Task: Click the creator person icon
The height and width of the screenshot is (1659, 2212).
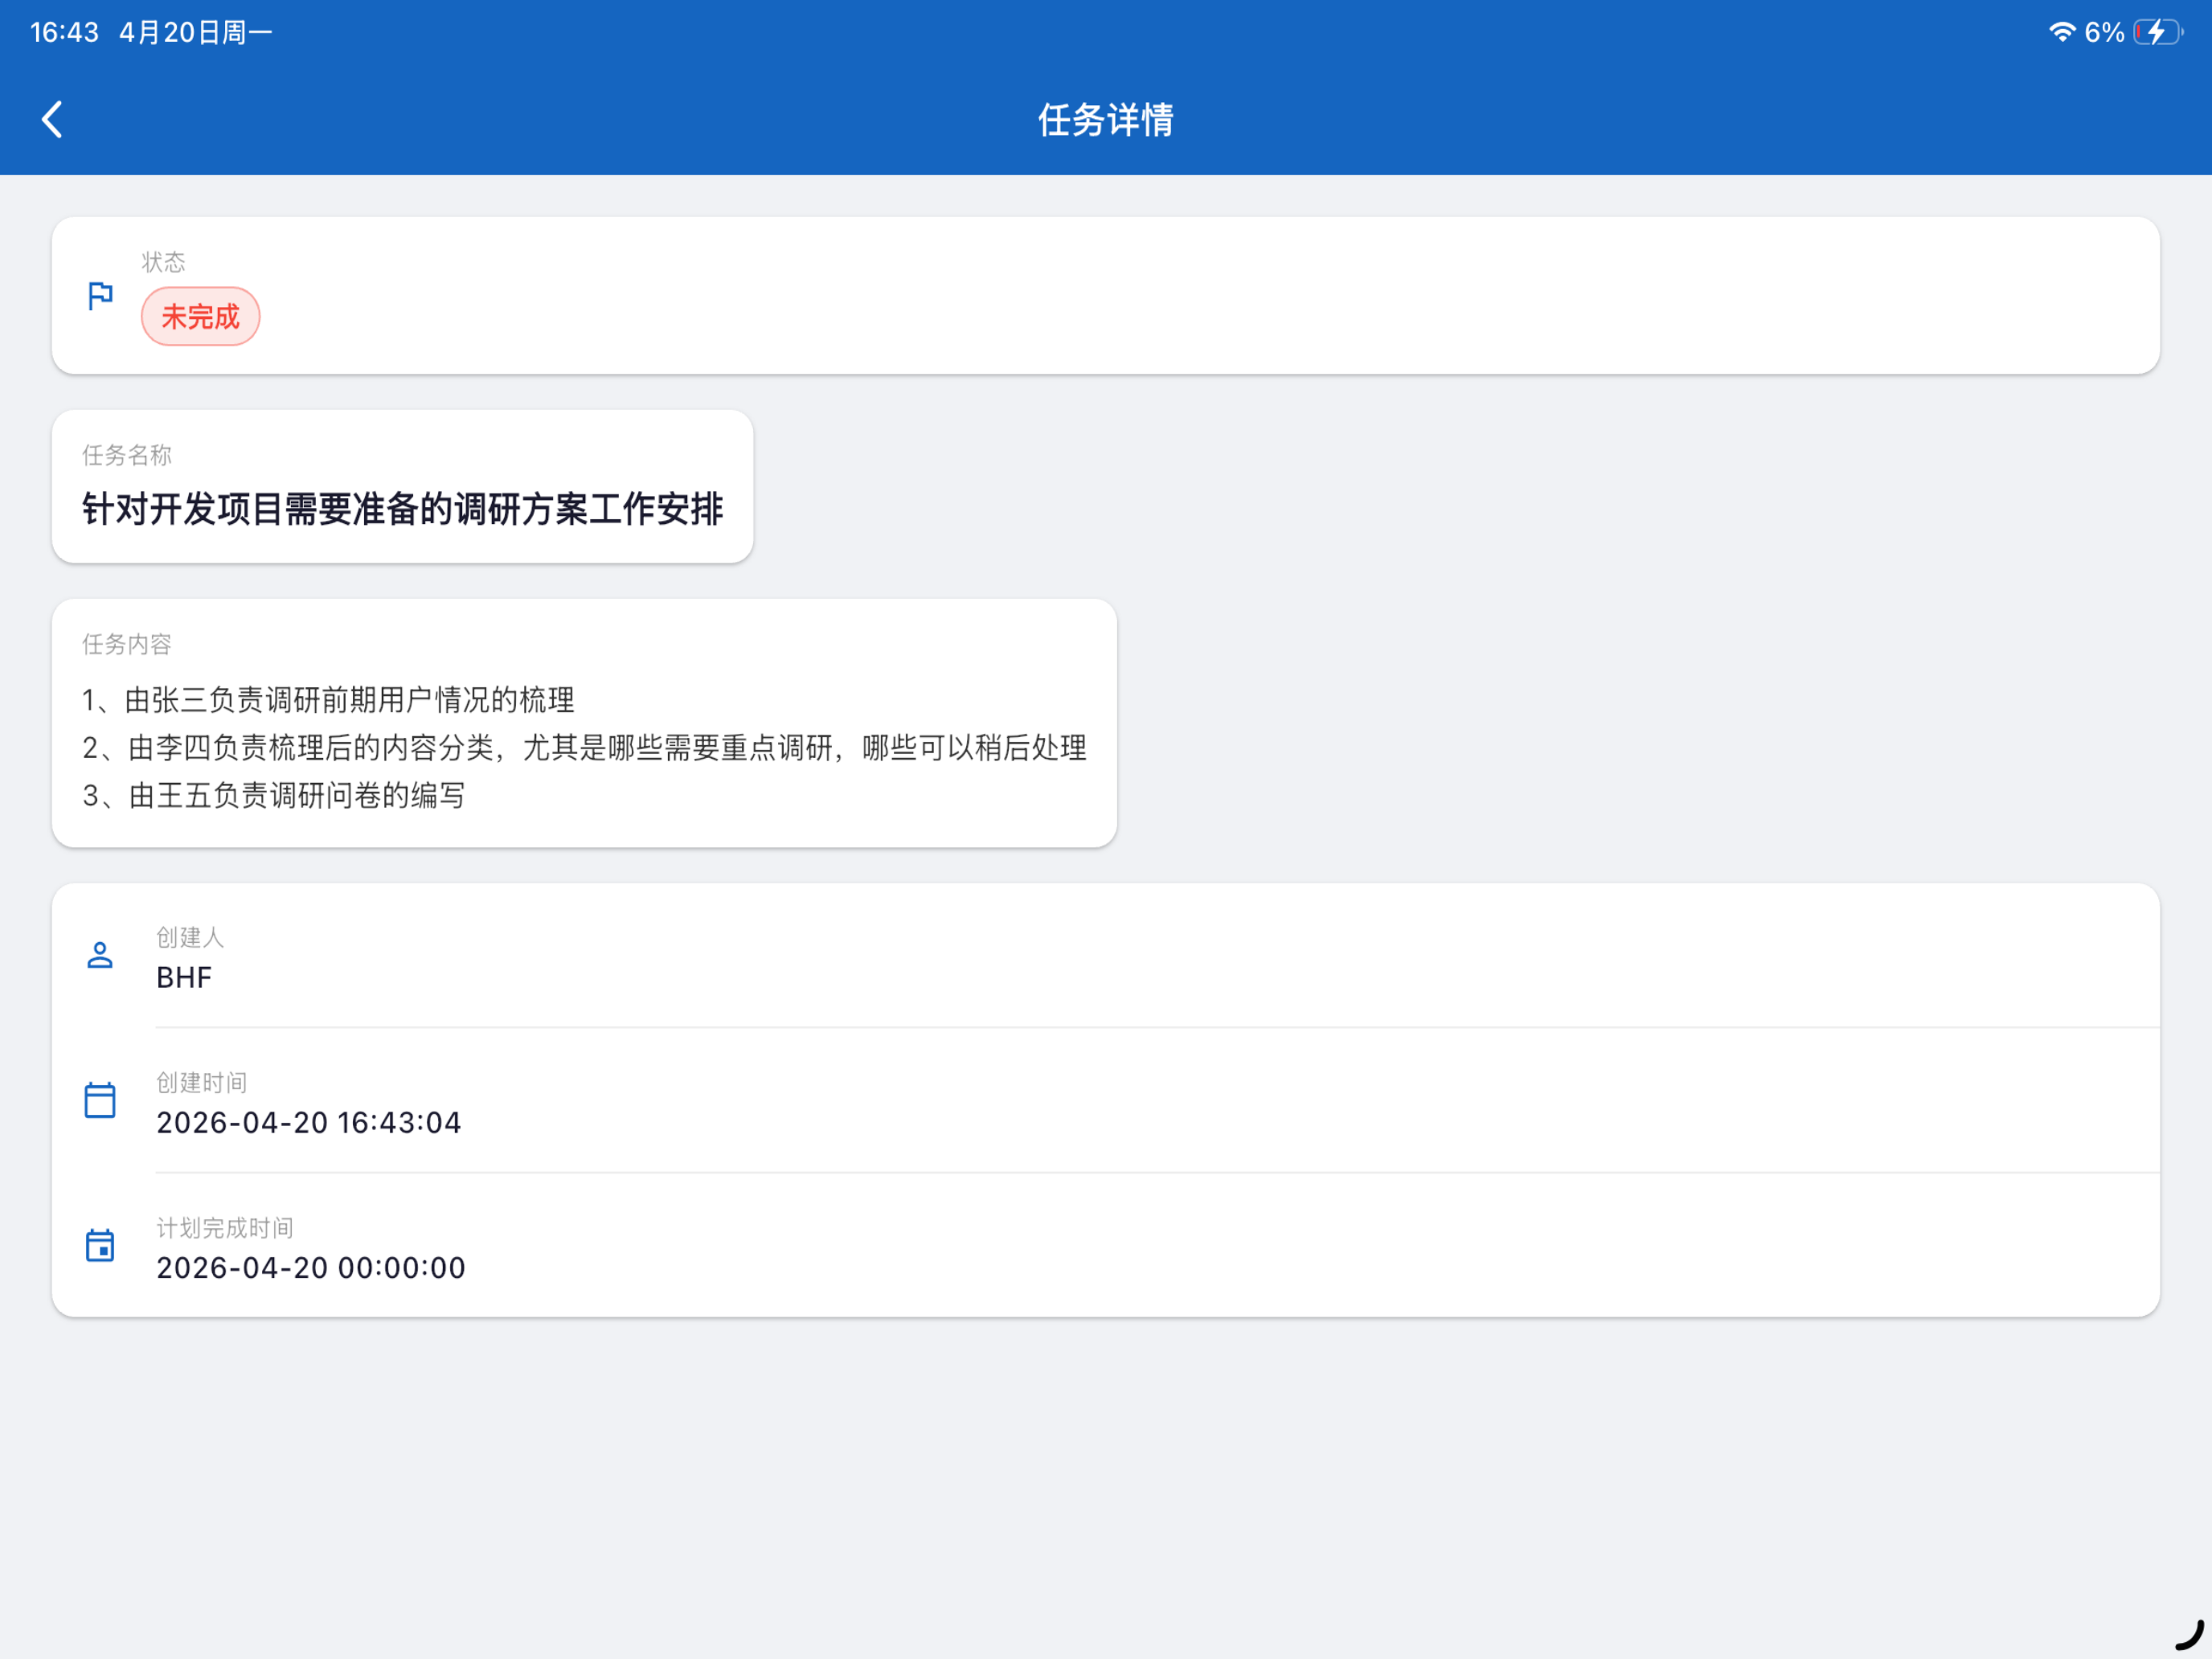Action: (x=100, y=955)
